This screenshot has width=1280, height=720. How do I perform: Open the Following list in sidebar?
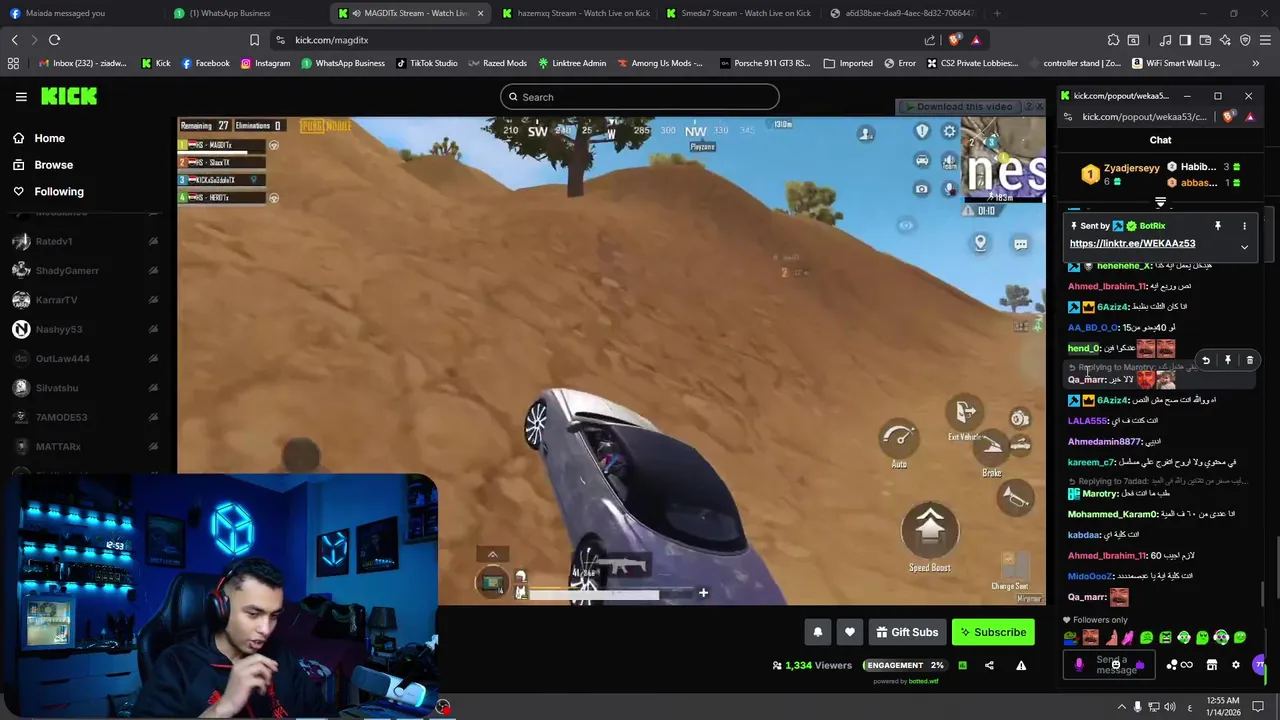pyautogui.click(x=59, y=191)
